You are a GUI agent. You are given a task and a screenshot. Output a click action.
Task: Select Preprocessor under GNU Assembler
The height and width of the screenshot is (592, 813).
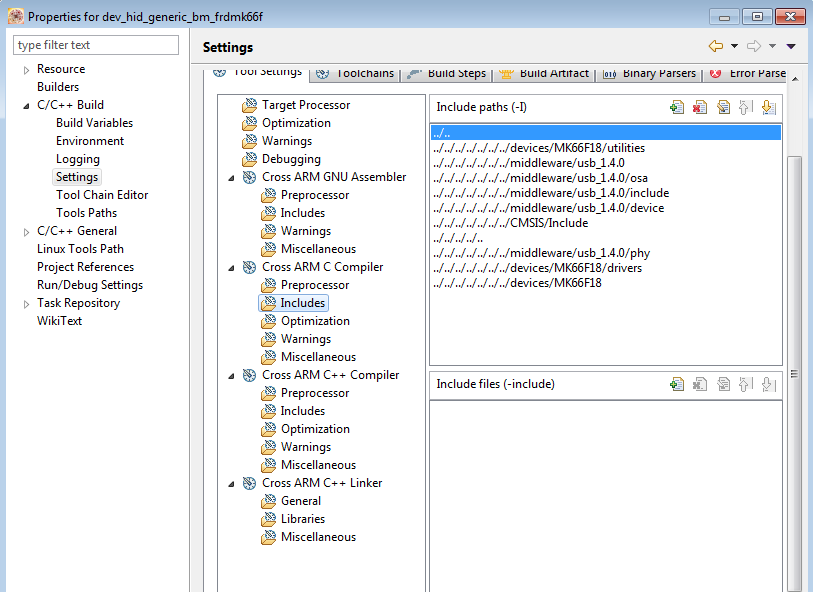click(315, 195)
